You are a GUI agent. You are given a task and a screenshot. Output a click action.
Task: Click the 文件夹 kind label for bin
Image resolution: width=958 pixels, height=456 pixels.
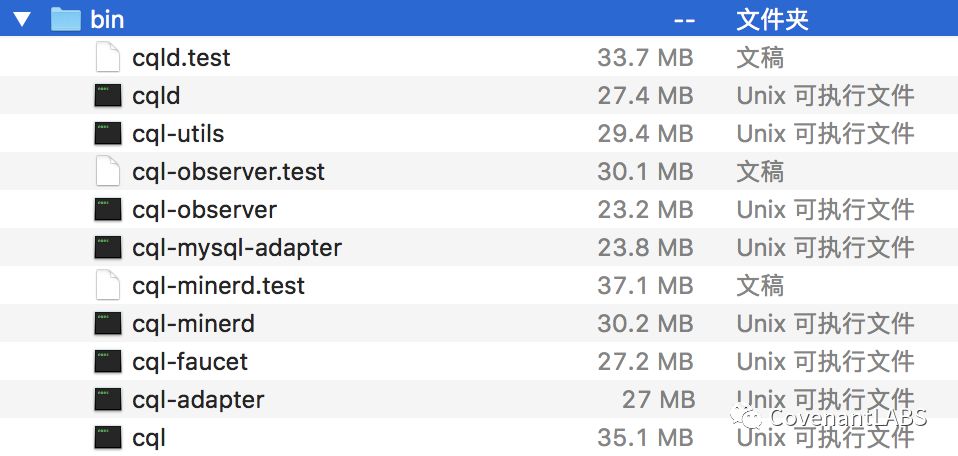click(x=772, y=20)
